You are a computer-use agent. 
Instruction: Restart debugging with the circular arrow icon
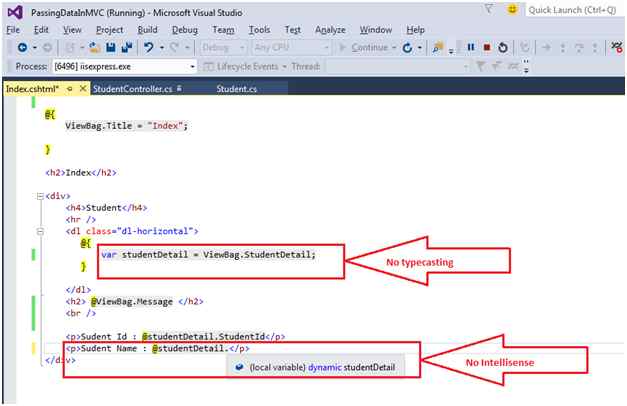pyautogui.click(x=503, y=48)
